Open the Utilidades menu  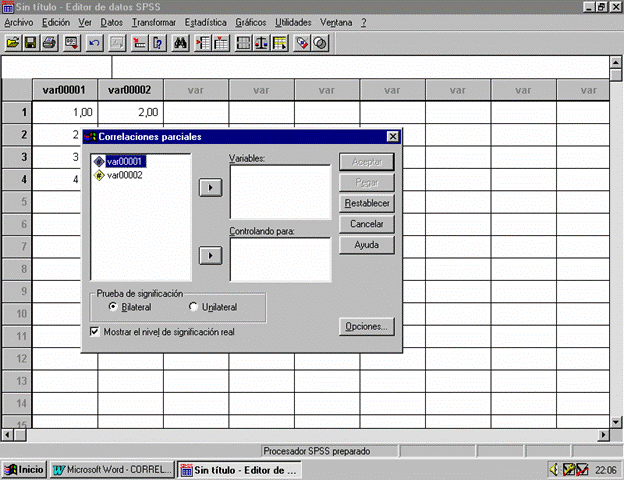pos(293,22)
